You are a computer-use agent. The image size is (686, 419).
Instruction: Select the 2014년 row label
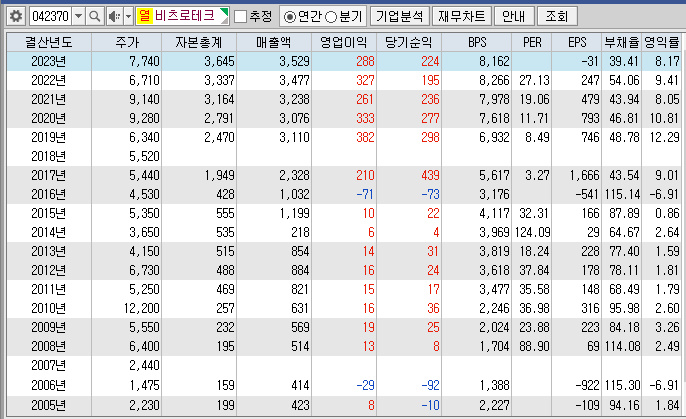point(49,232)
